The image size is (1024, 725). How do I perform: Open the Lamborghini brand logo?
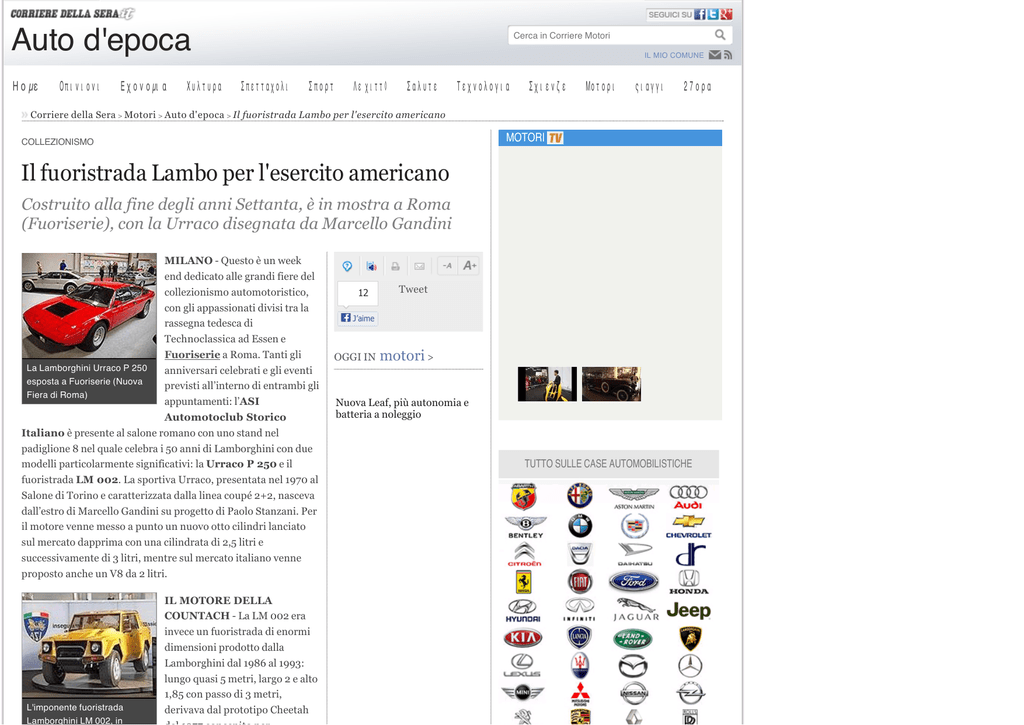click(x=690, y=638)
